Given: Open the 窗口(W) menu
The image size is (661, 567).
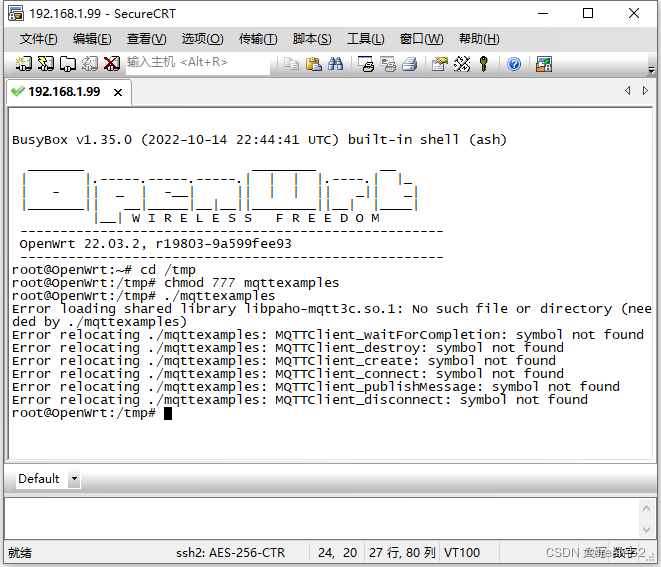Looking at the screenshot, I should [422, 39].
